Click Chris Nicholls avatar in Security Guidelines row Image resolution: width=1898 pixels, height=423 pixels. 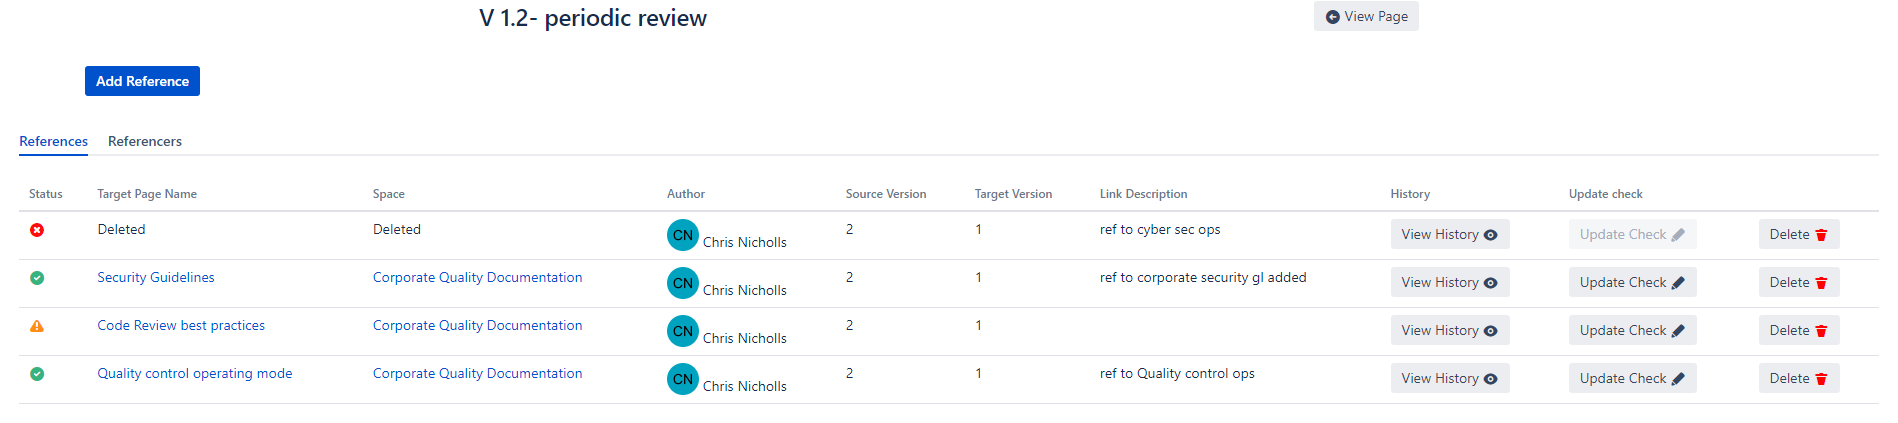pyautogui.click(x=683, y=283)
